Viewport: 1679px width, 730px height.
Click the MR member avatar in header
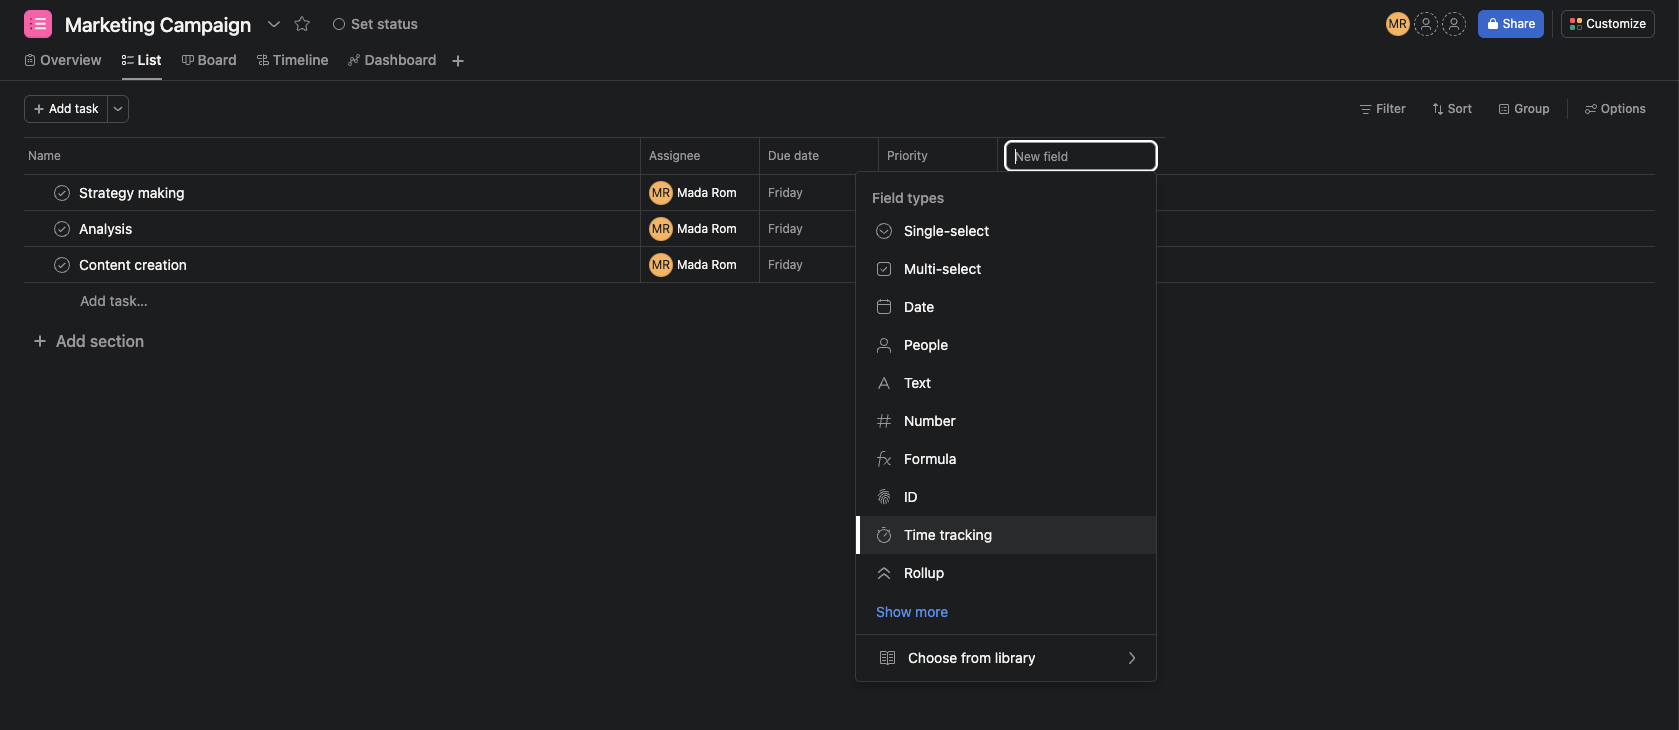tap(1397, 24)
